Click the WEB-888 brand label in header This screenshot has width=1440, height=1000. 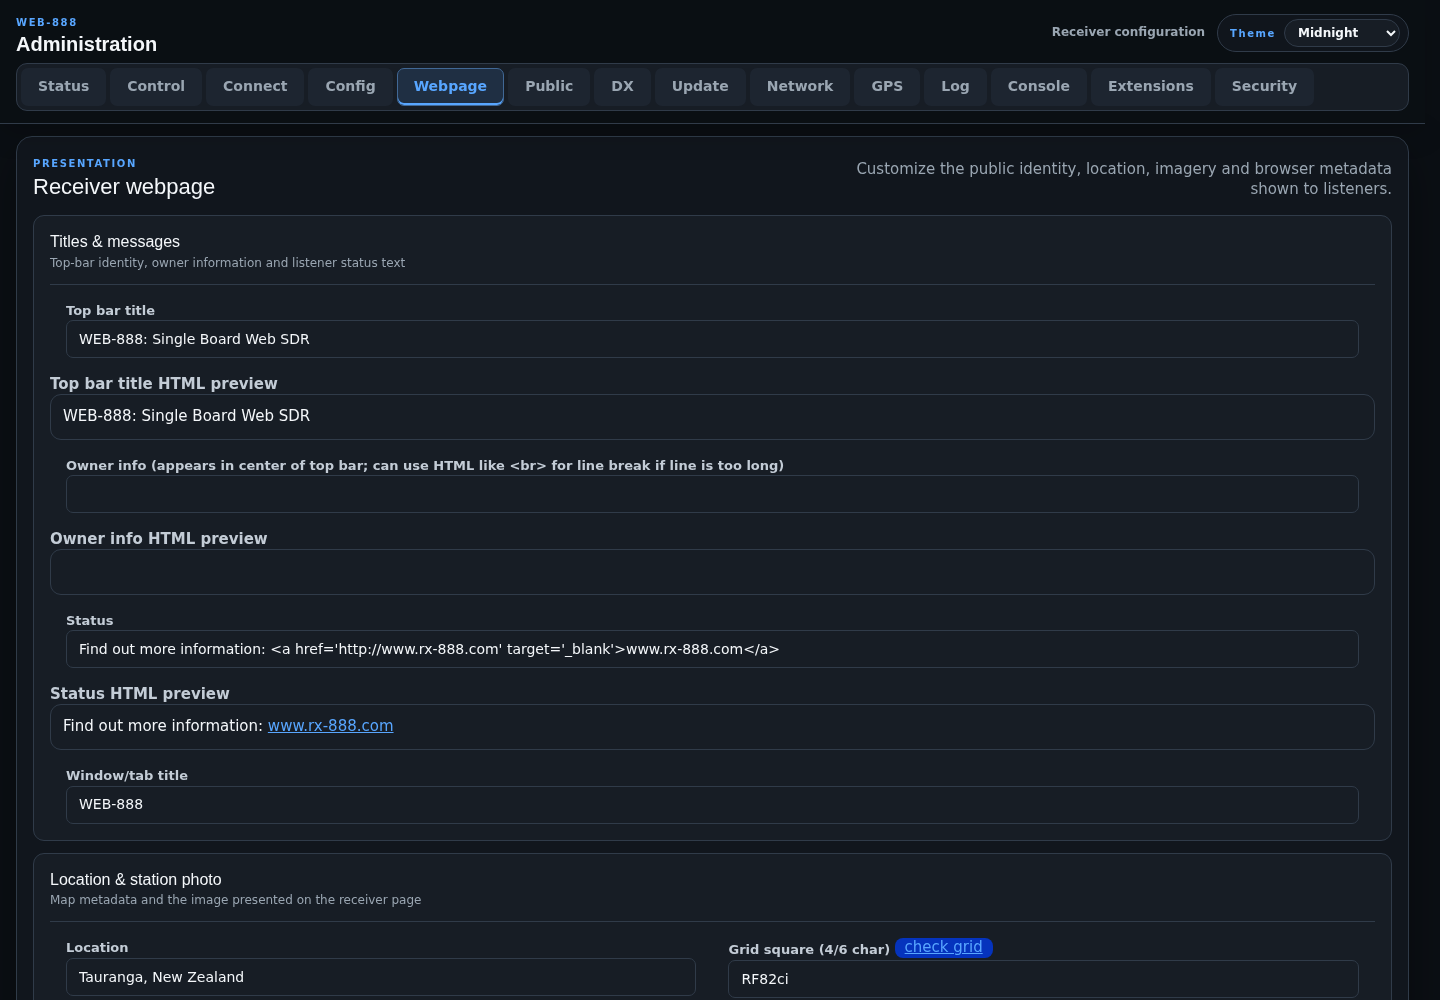[46, 22]
